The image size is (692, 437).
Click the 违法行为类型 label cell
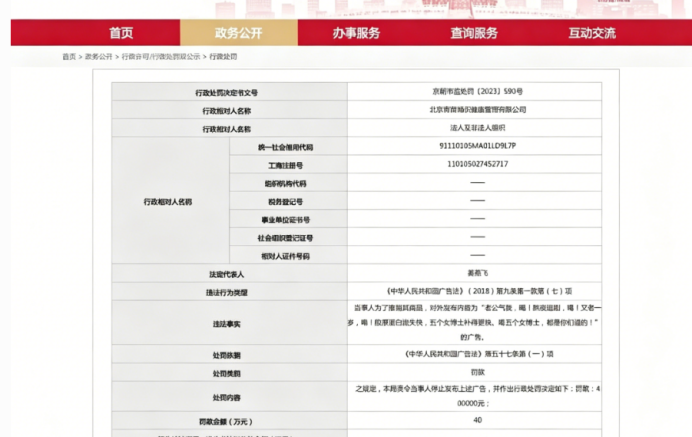pyautogui.click(x=229, y=292)
